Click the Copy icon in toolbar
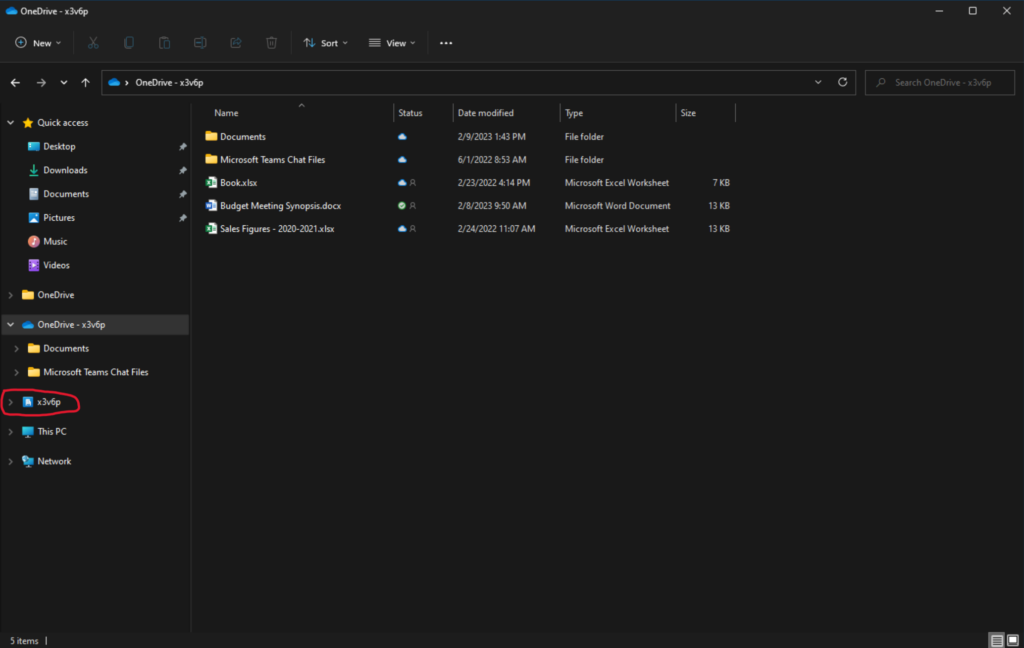Image resolution: width=1024 pixels, height=648 pixels. coord(129,43)
